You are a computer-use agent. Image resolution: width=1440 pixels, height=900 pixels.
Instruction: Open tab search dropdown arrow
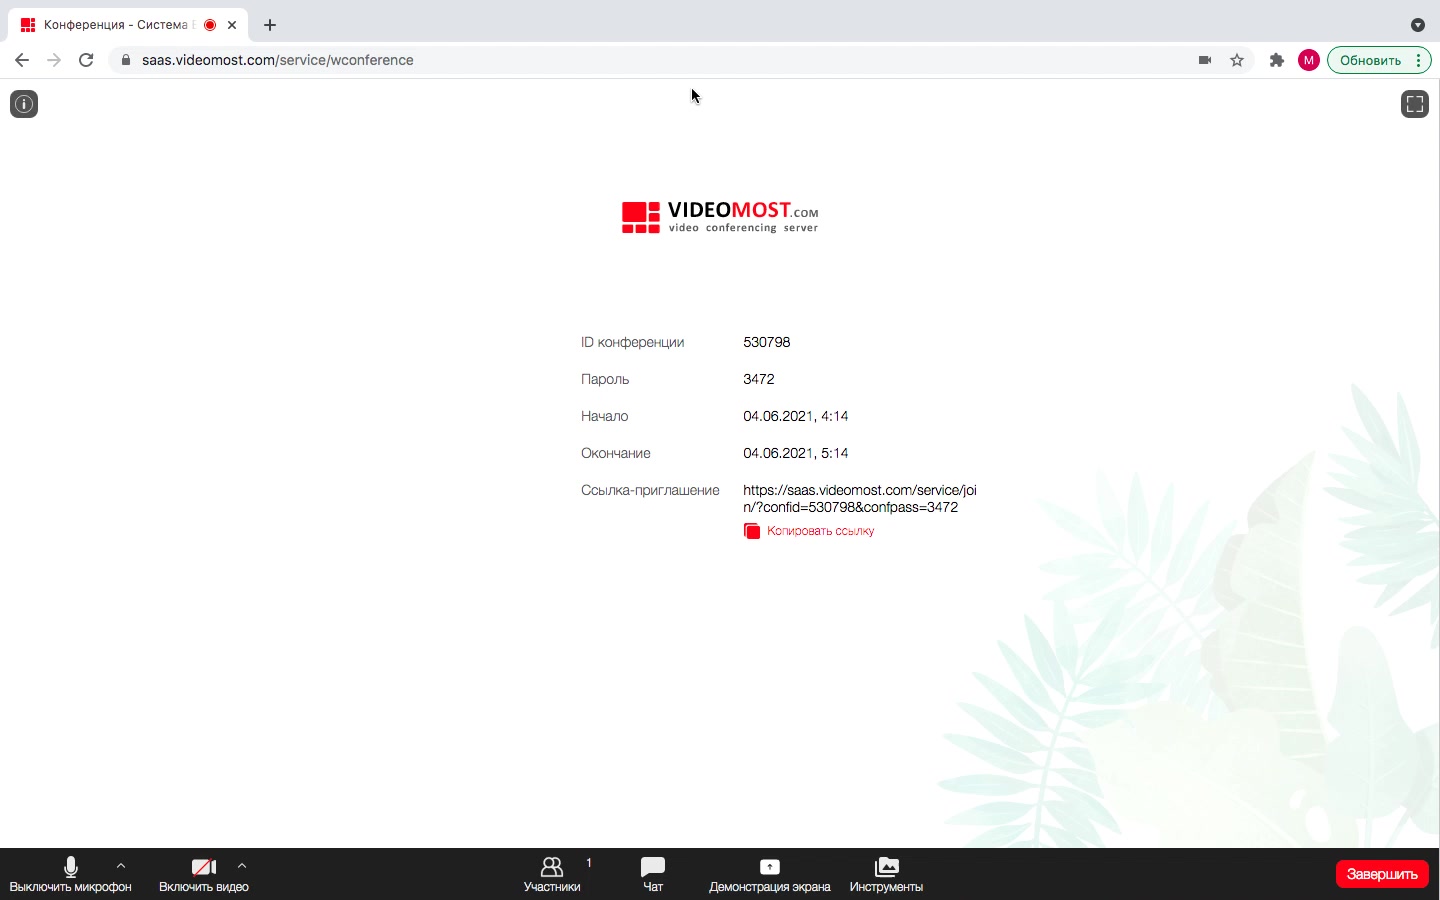point(1418,25)
